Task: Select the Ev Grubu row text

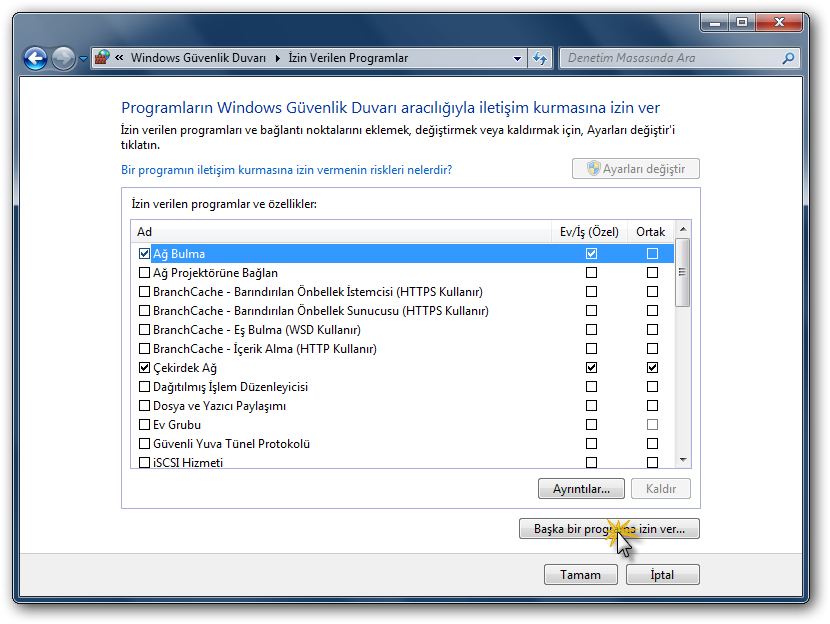Action: (x=177, y=425)
